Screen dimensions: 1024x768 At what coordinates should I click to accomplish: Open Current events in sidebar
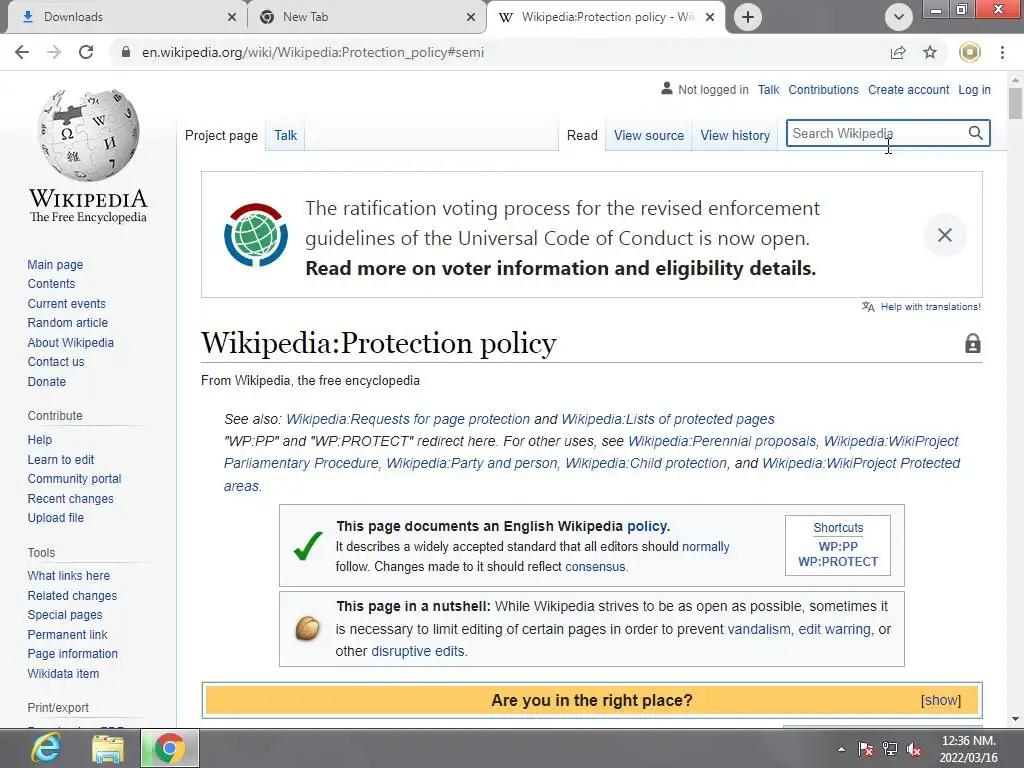[67, 304]
